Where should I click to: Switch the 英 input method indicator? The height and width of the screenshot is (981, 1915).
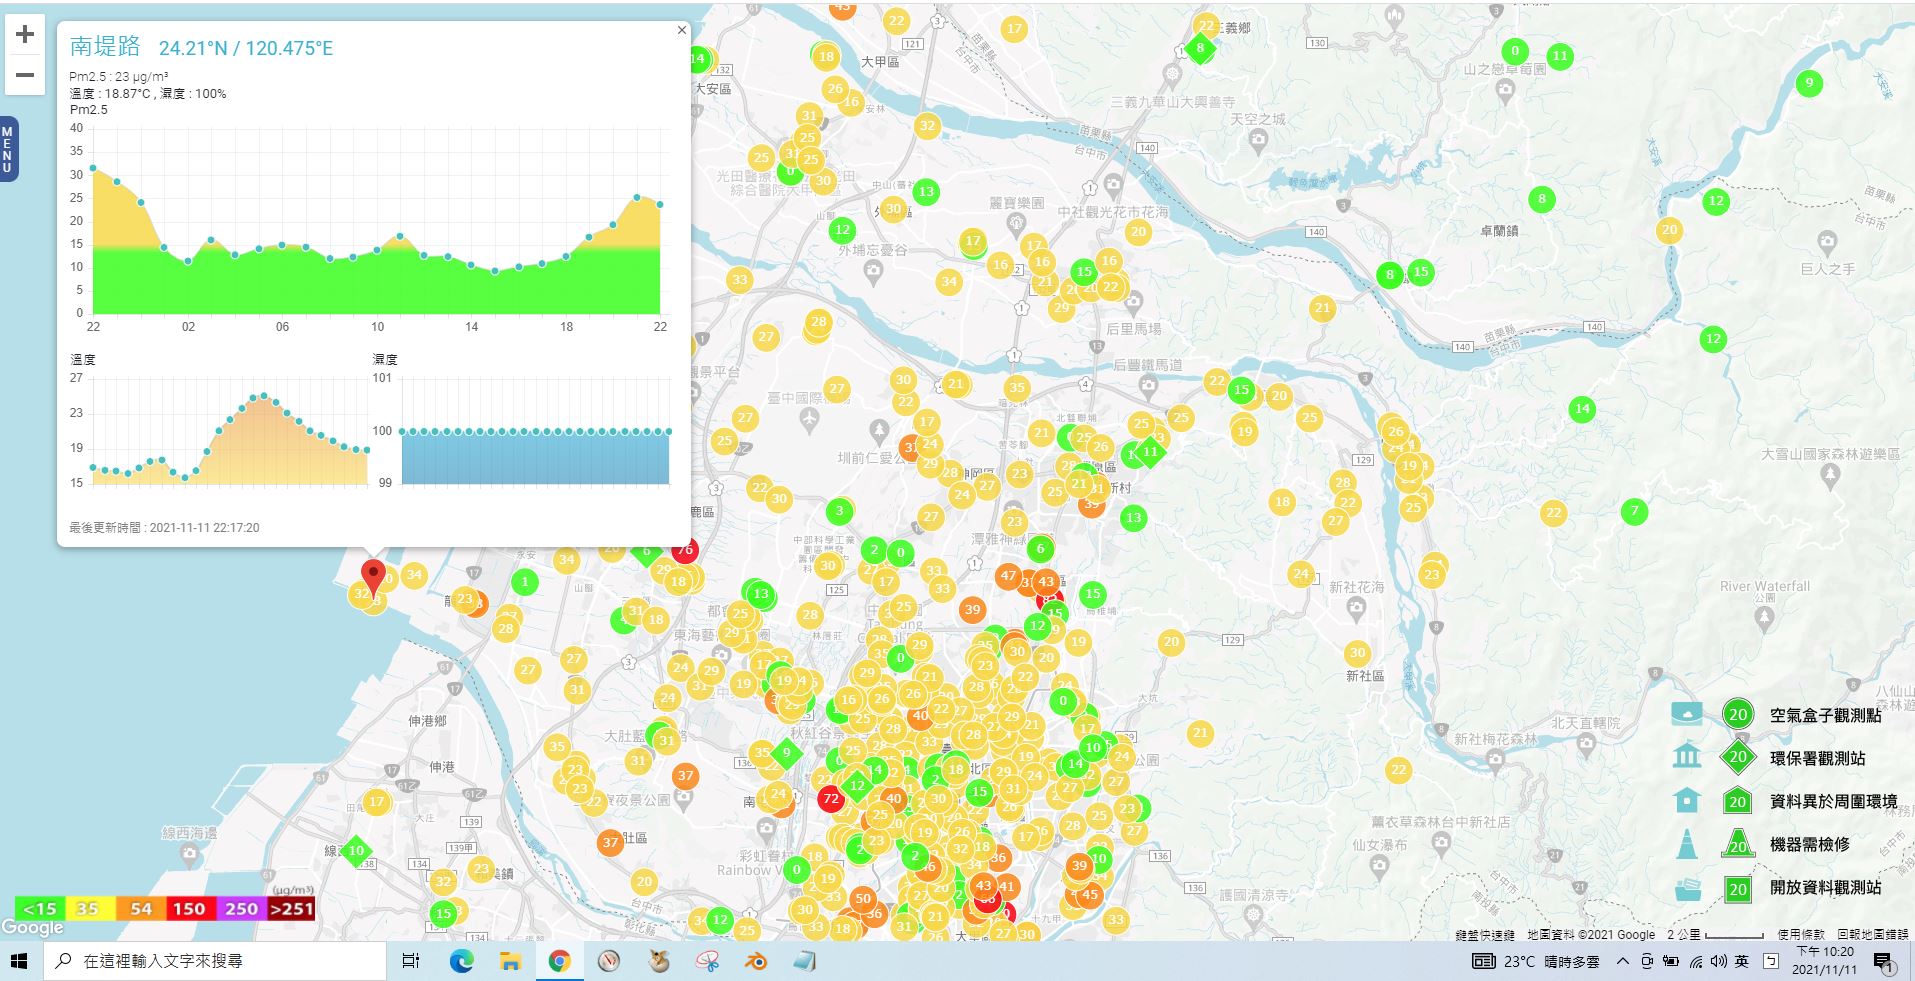(1742, 961)
